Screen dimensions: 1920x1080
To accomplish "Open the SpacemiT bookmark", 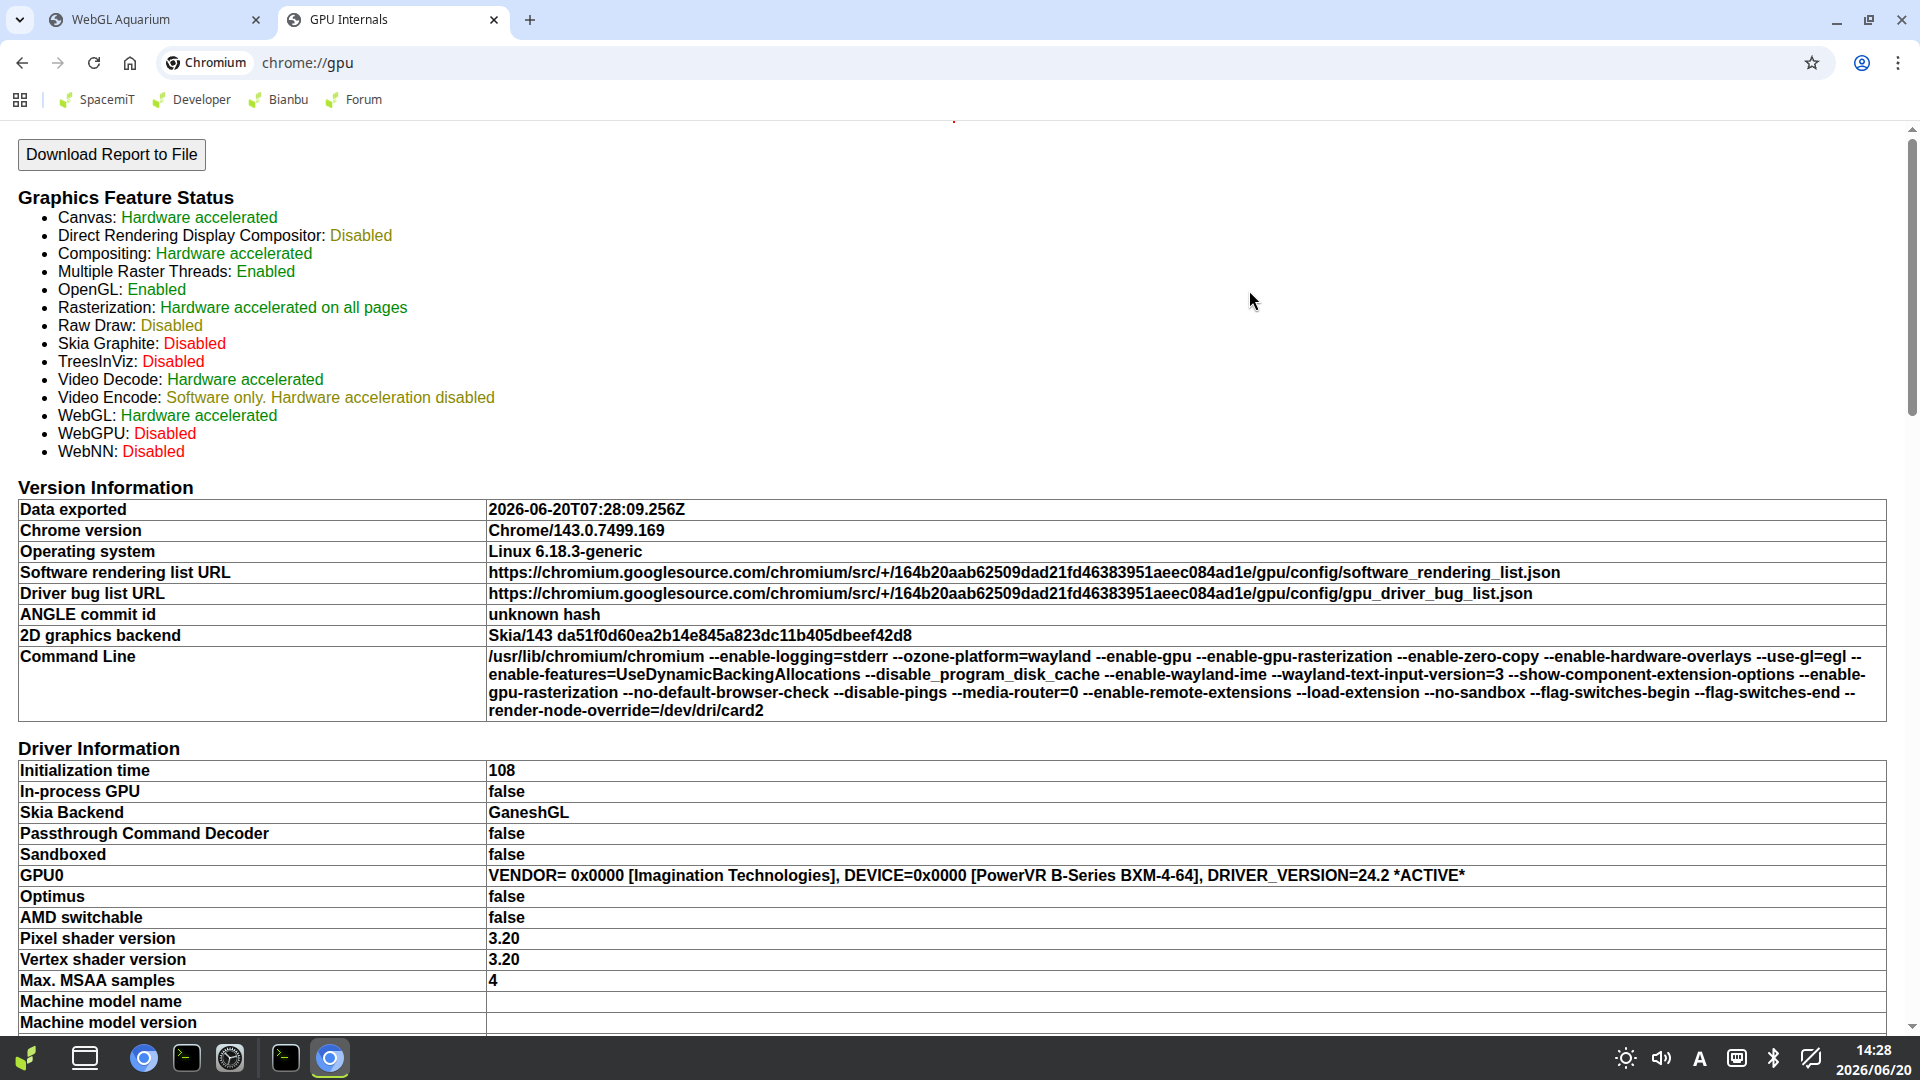I will (96, 100).
